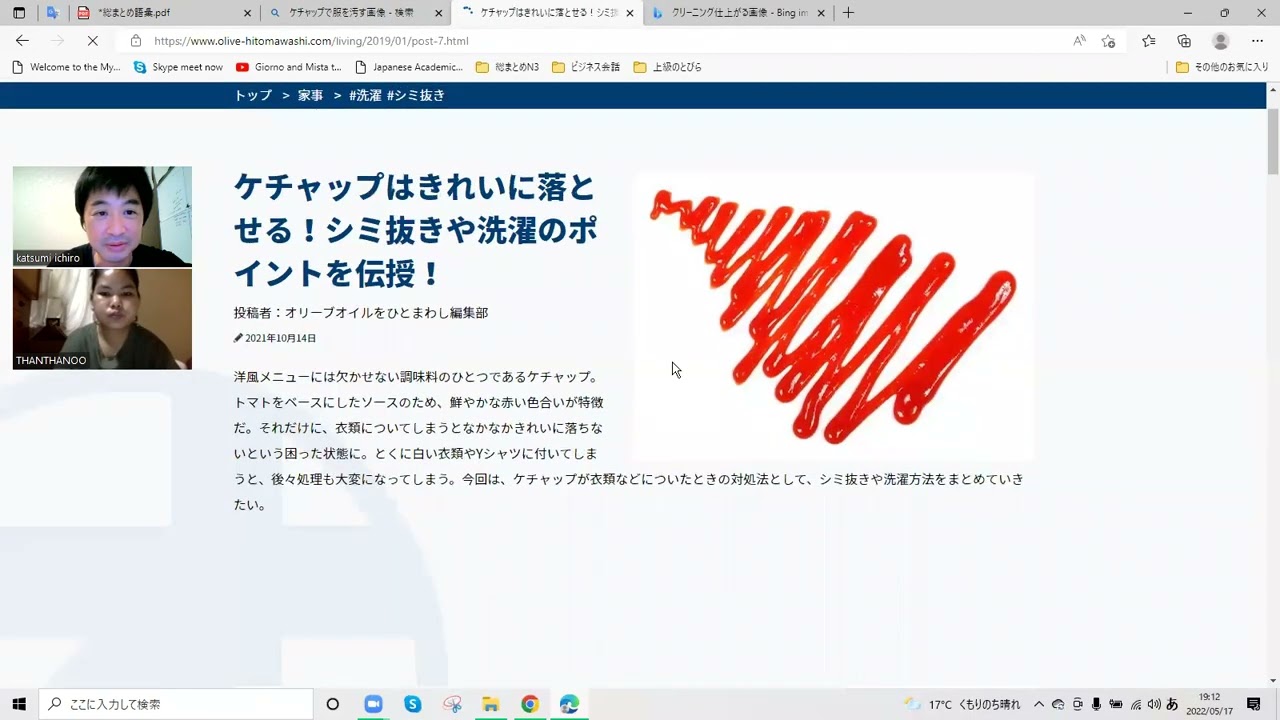Viewport: 1280px width, 720px height.
Task: Open Google Chrome from the taskbar
Action: point(530,704)
